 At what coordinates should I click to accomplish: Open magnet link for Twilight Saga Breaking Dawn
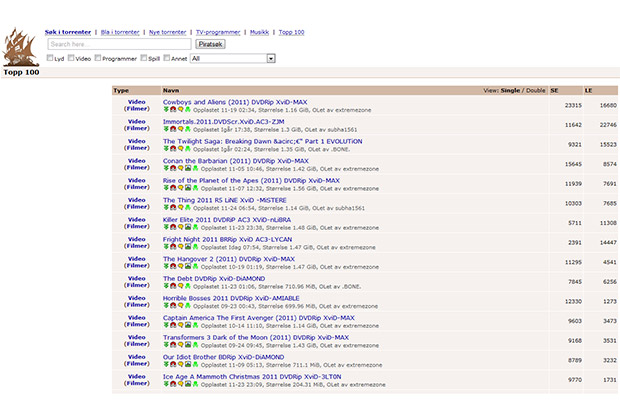(173, 149)
